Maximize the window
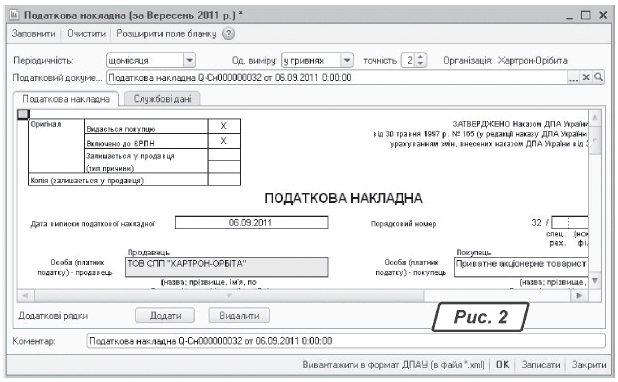Viewport: 618px width, 382px height. point(586,15)
